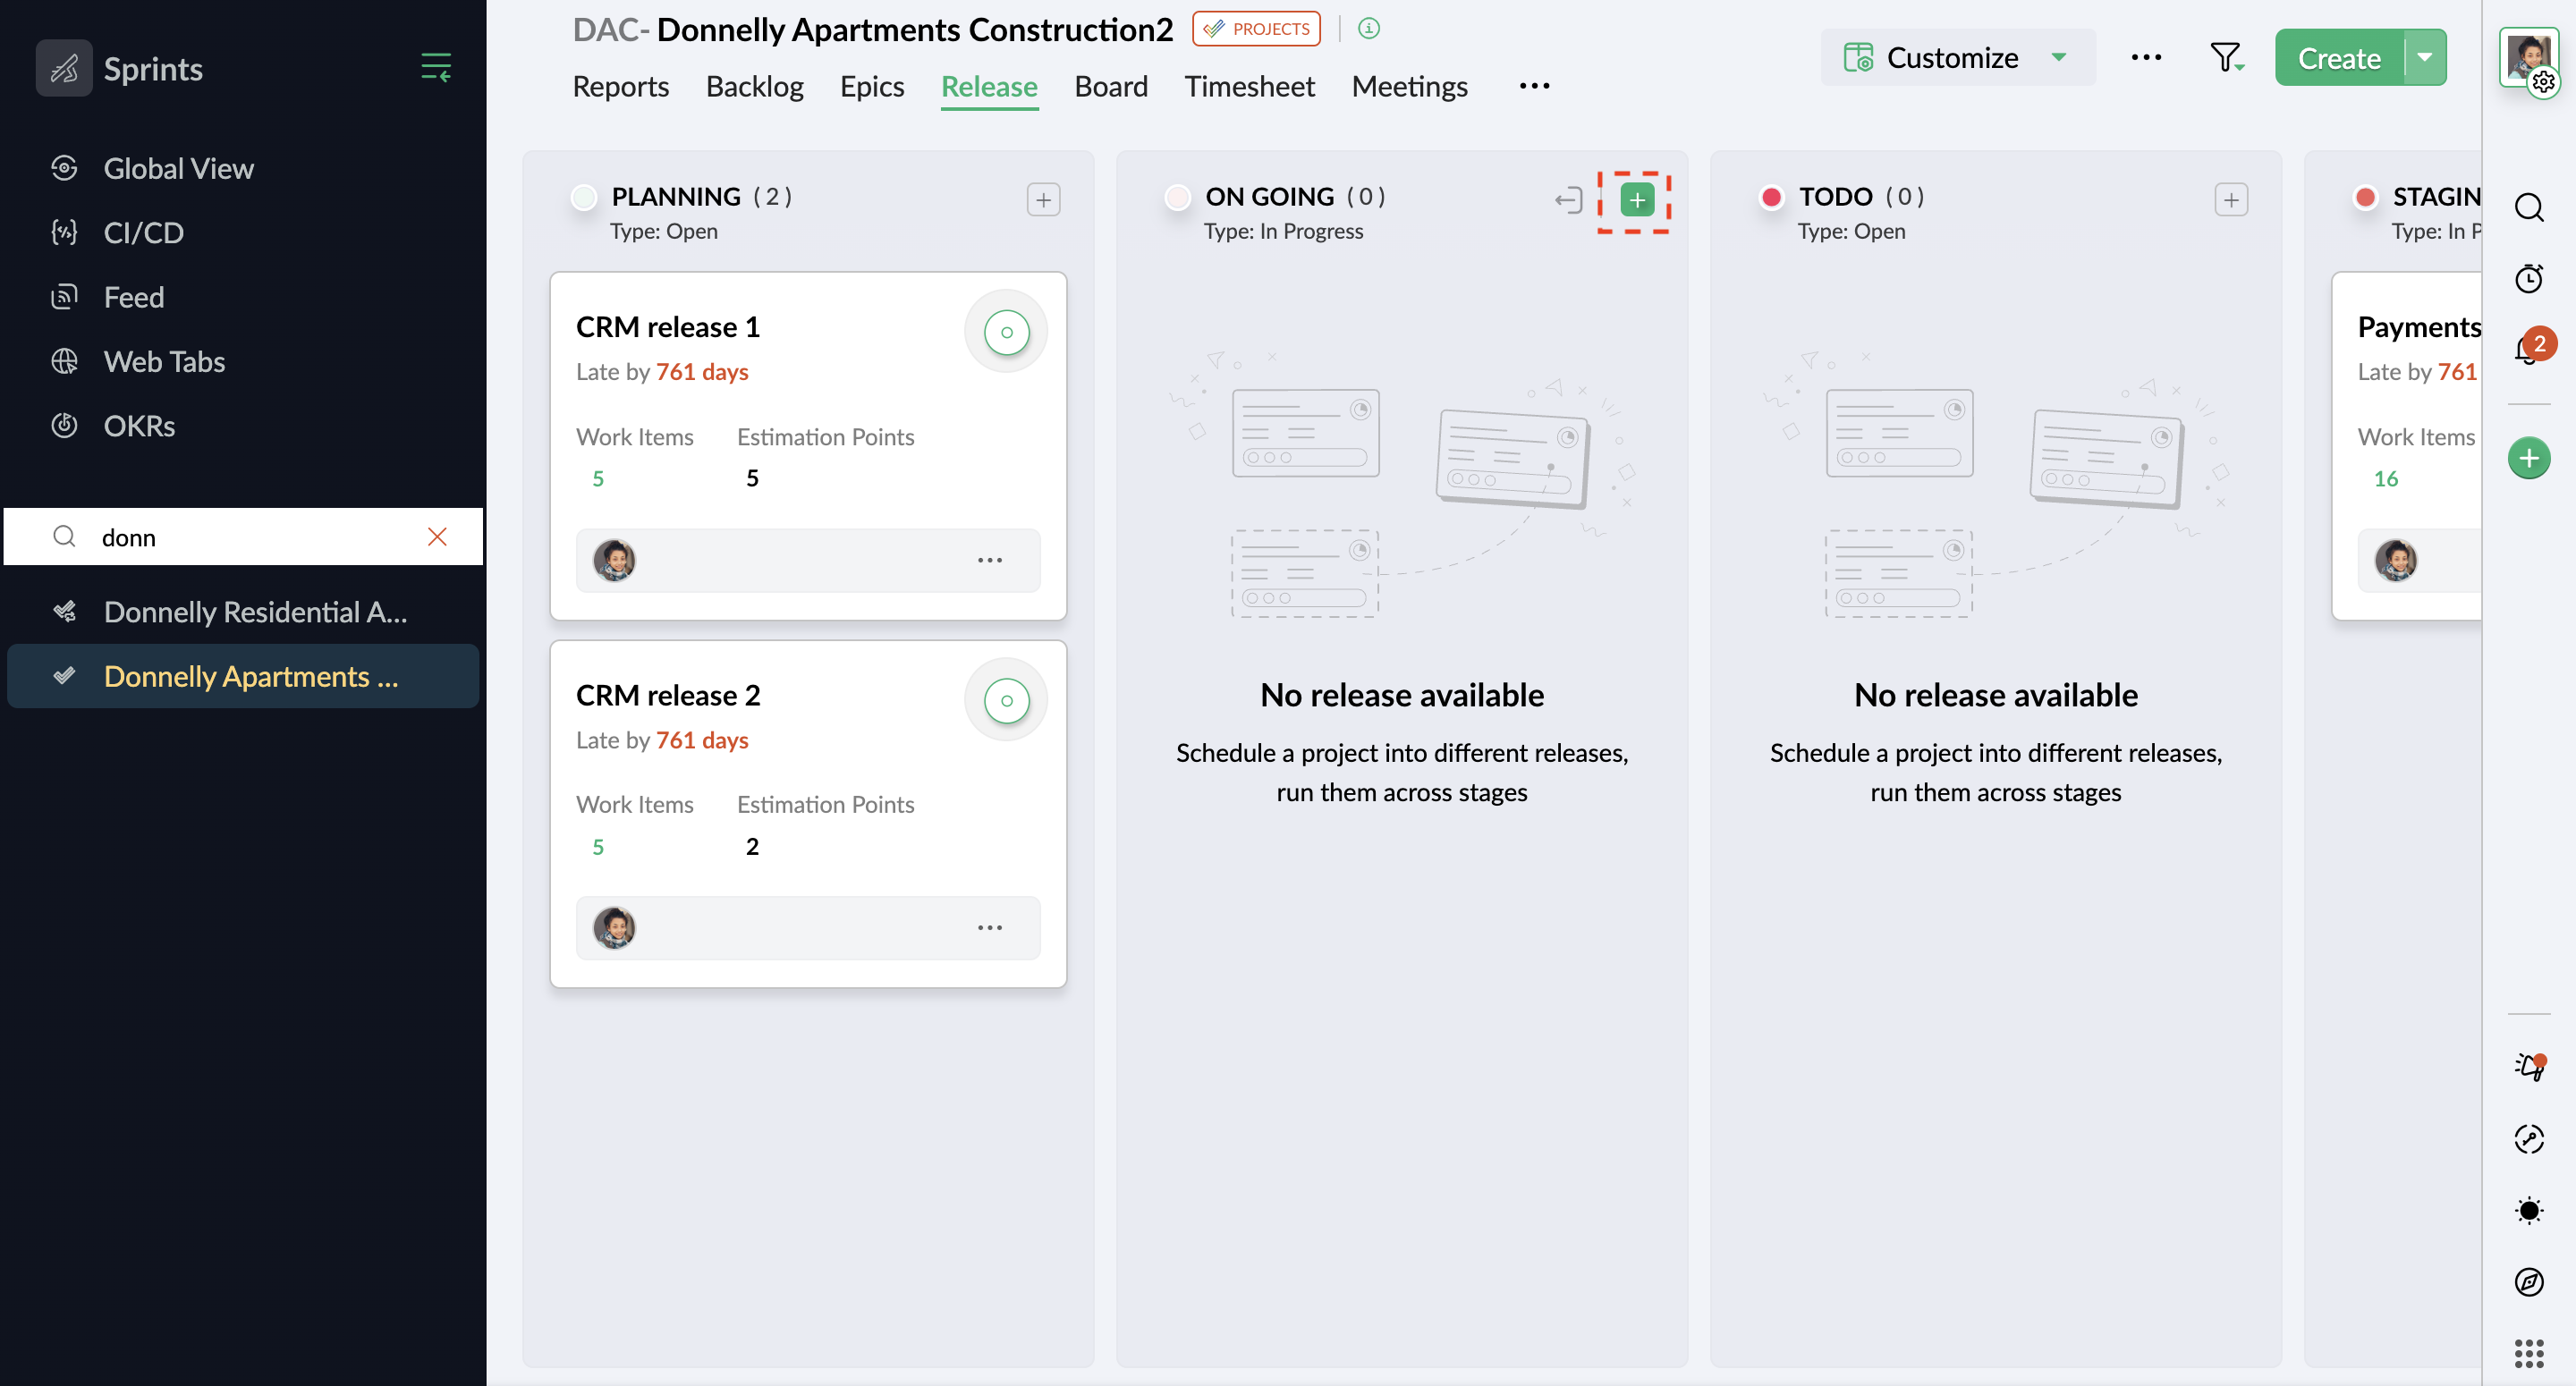
Task: Open the Timesheet tab
Action: [x=1249, y=87]
